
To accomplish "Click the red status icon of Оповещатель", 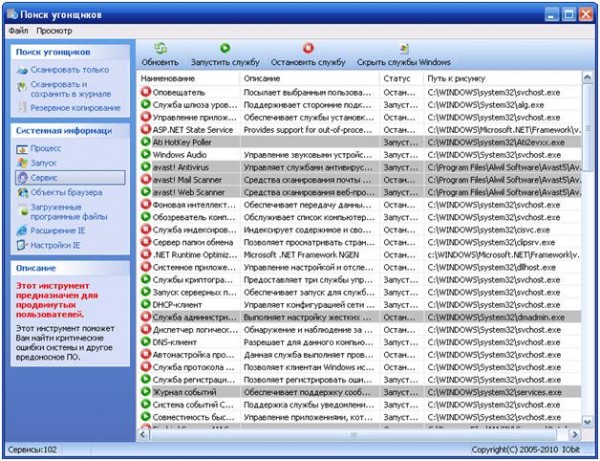I will [145, 92].
